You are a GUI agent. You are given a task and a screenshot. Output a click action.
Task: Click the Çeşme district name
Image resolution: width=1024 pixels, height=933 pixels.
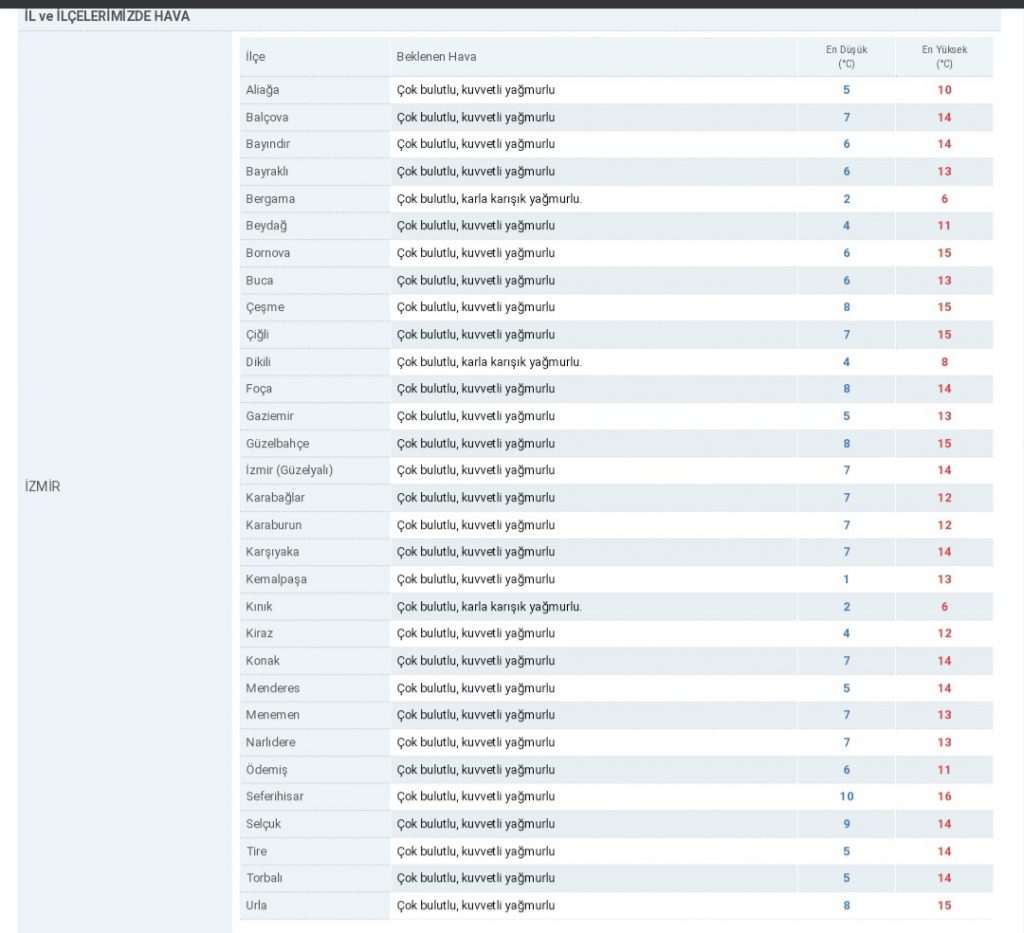pos(265,308)
